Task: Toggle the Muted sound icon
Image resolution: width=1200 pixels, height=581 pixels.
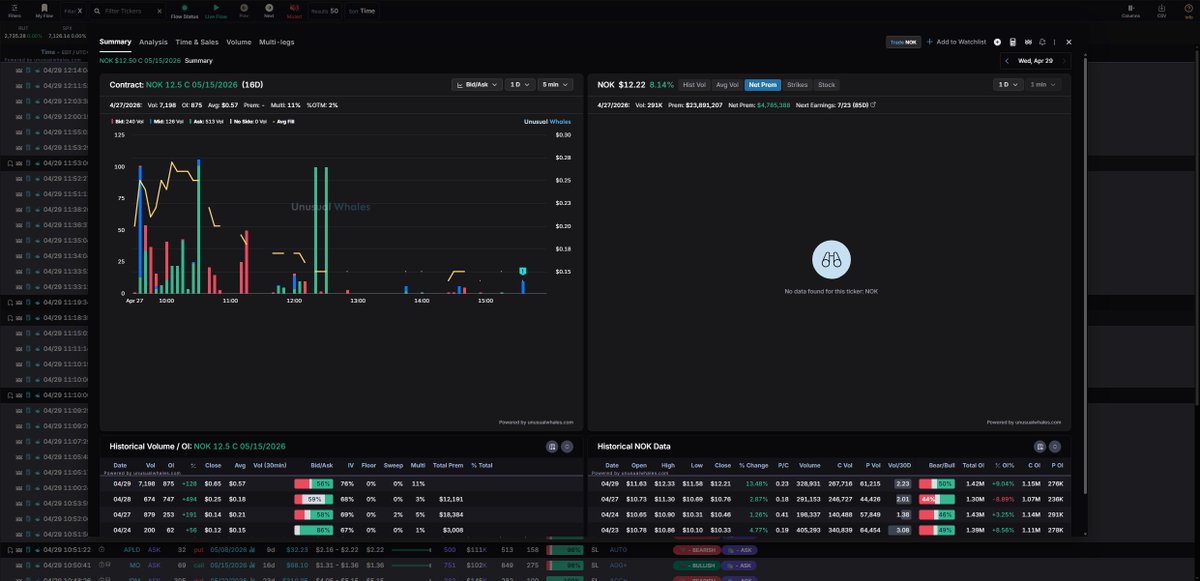Action: (x=295, y=7)
